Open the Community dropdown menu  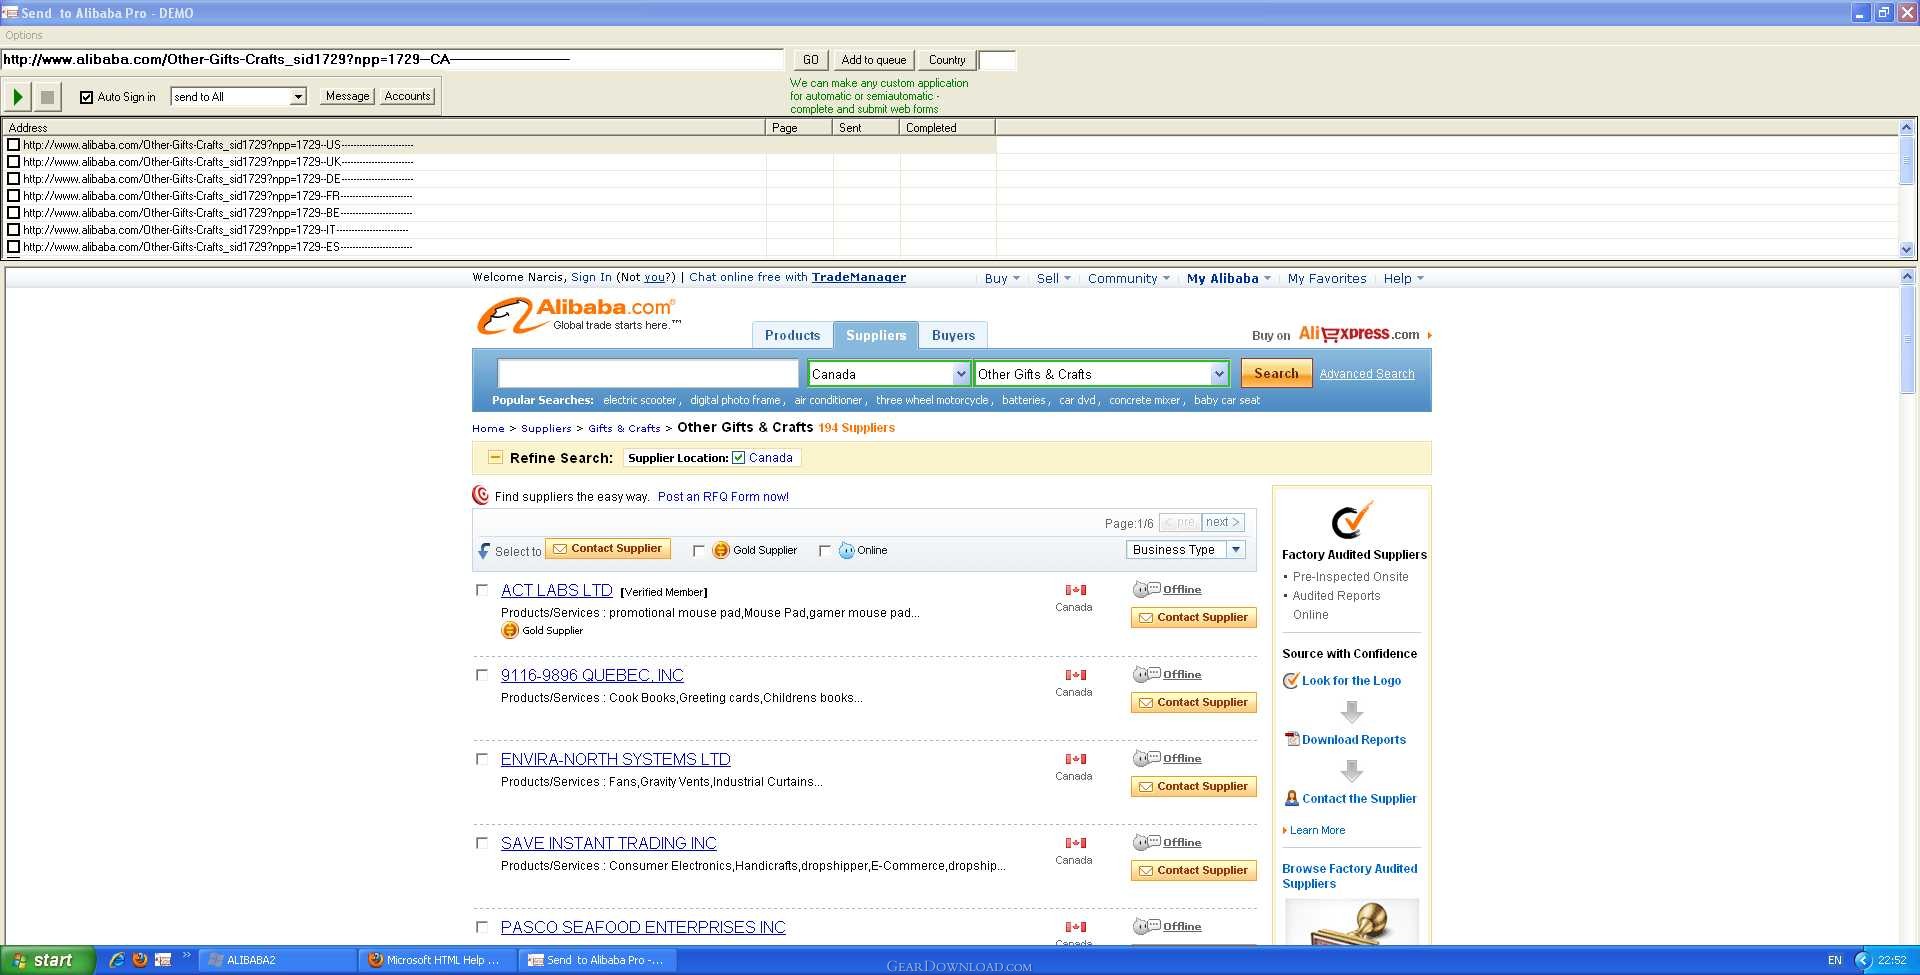coord(1128,279)
